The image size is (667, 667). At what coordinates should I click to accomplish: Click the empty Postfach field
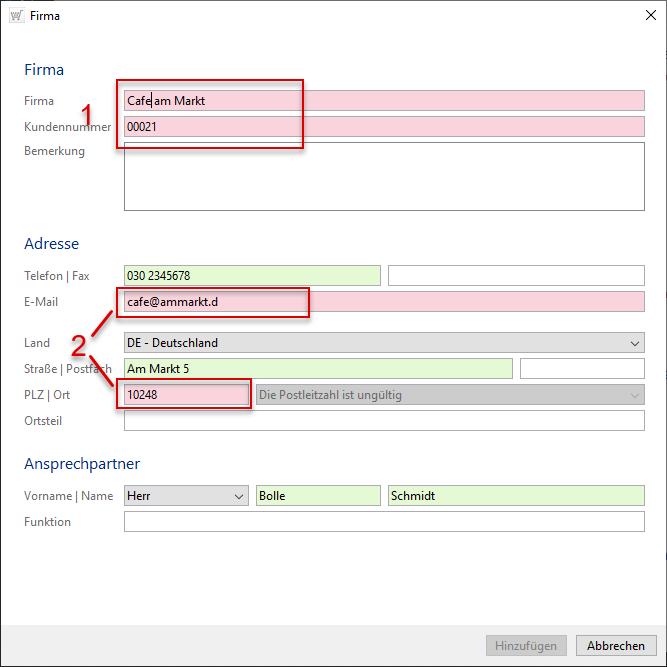tap(582, 369)
